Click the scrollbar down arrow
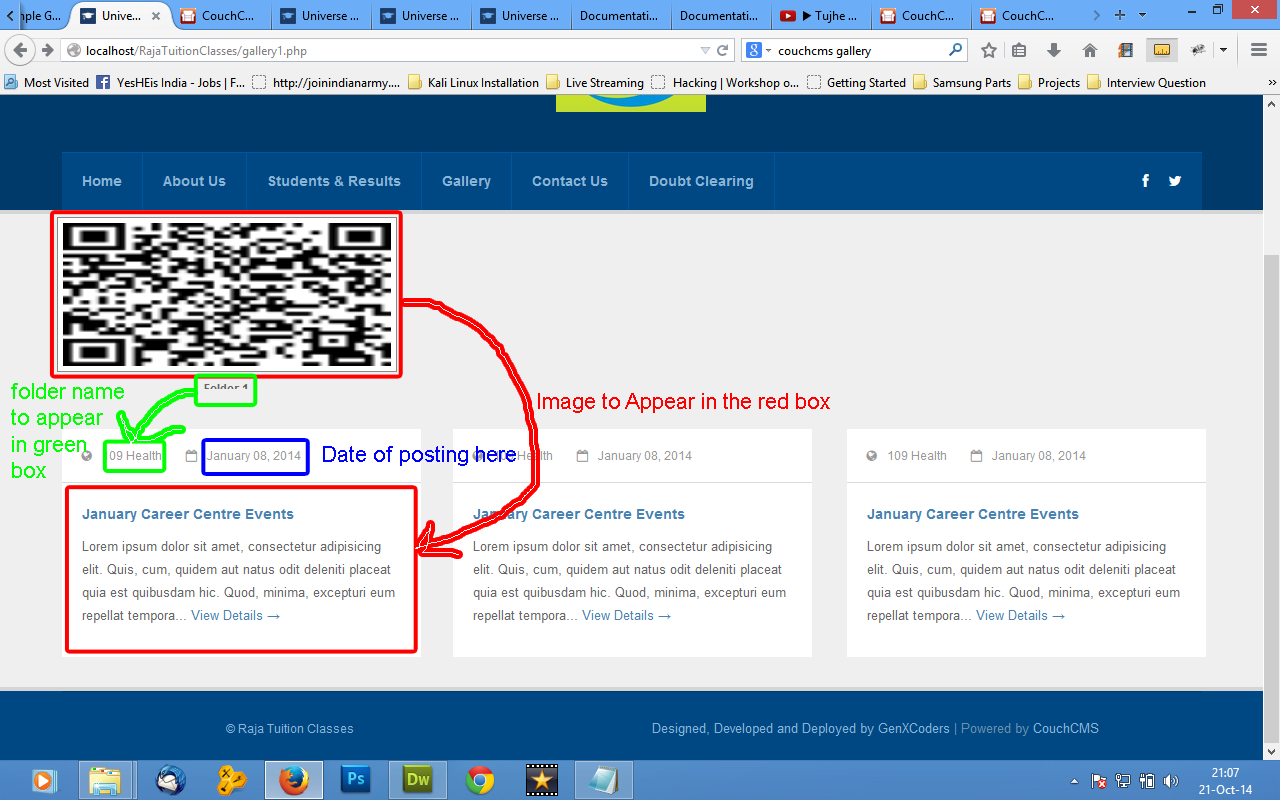The height and width of the screenshot is (800, 1280). [x=1272, y=751]
